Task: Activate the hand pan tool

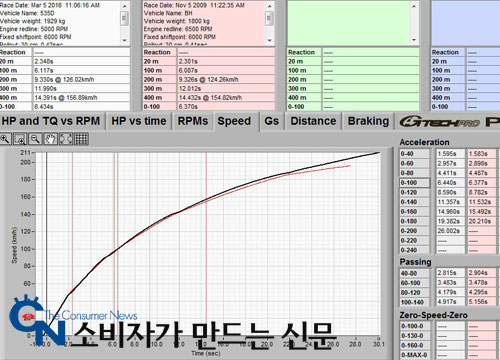Action: [x=50, y=139]
